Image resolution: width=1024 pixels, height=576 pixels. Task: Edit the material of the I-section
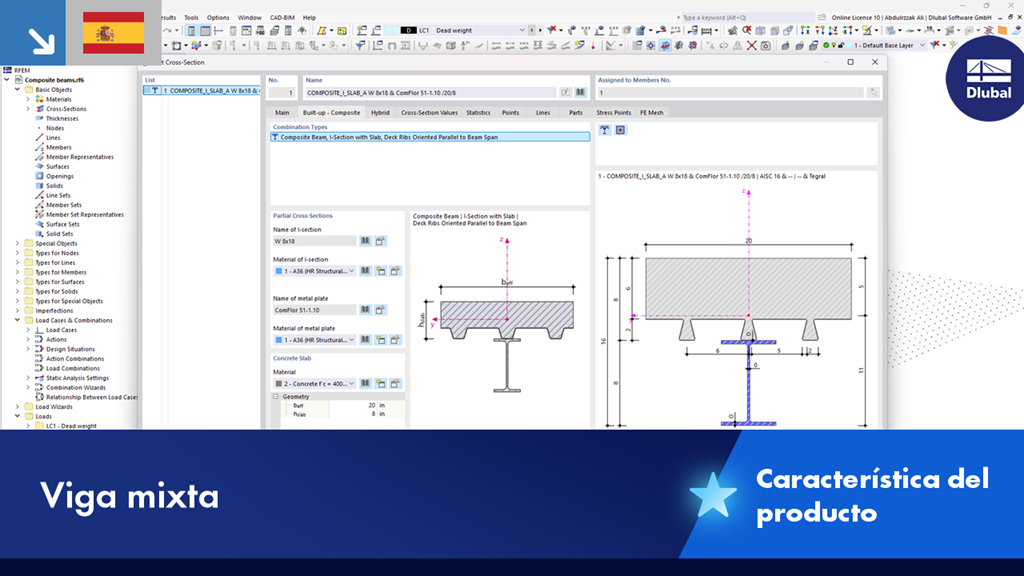[395, 271]
